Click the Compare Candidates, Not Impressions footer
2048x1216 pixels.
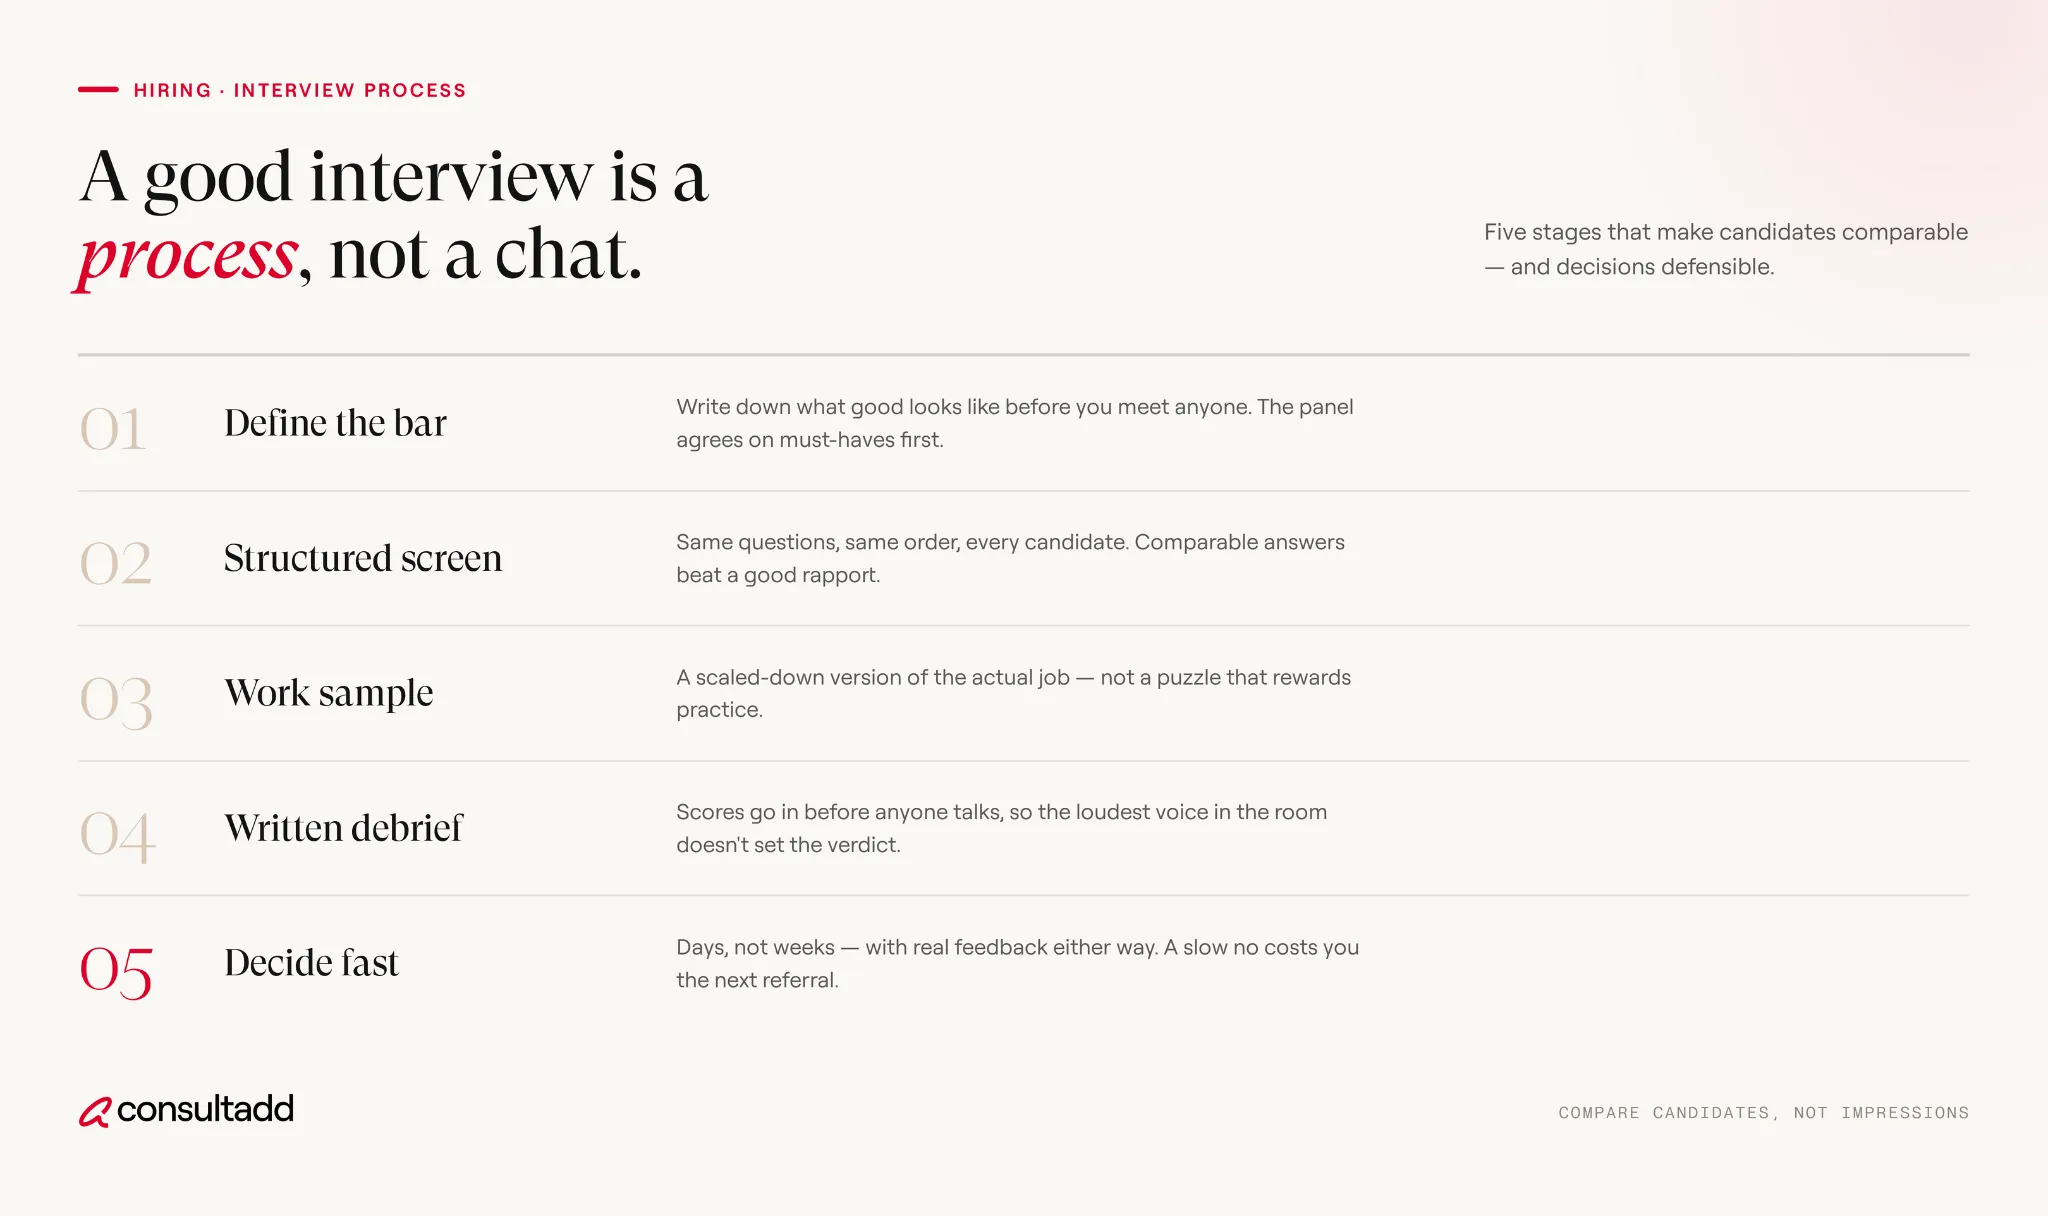click(1764, 1113)
